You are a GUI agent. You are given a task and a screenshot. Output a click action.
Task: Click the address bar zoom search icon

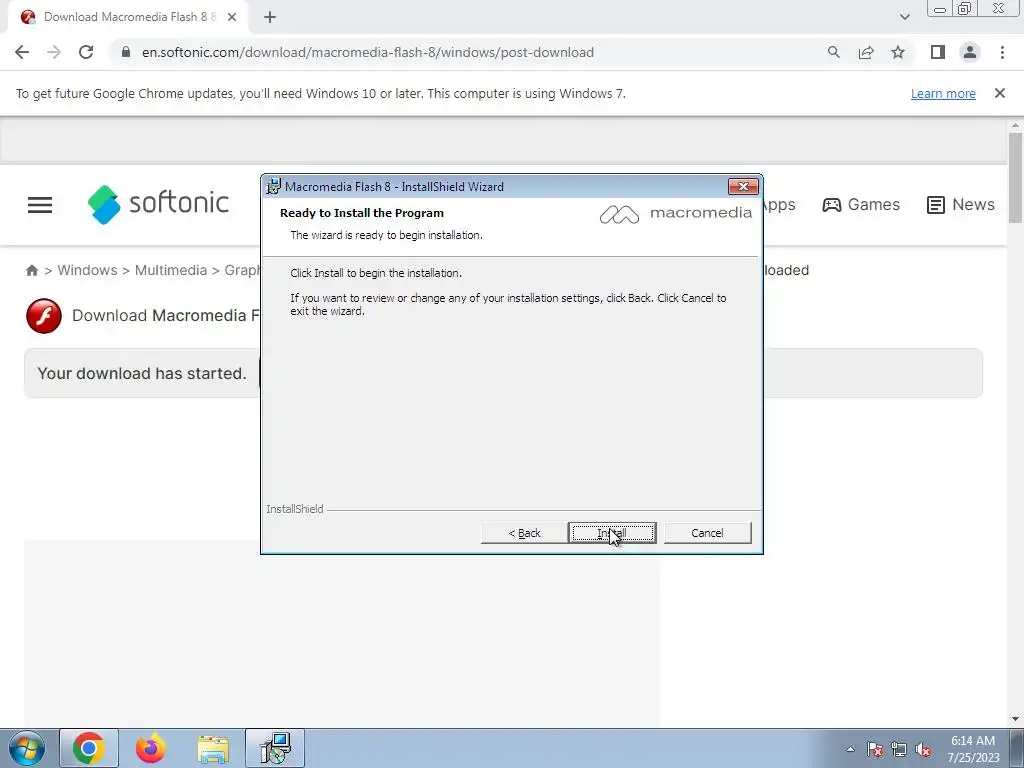pos(833,52)
